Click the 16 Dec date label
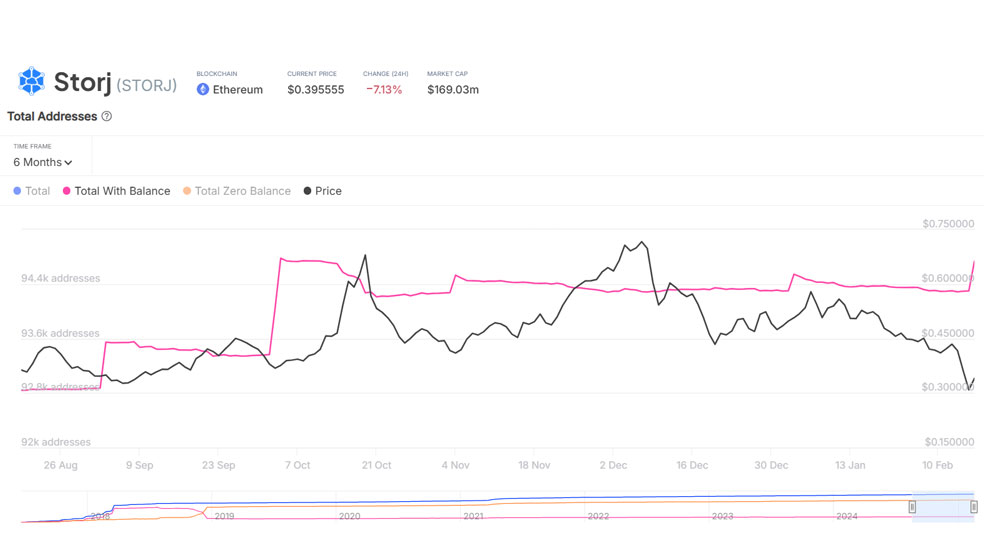 (x=692, y=465)
